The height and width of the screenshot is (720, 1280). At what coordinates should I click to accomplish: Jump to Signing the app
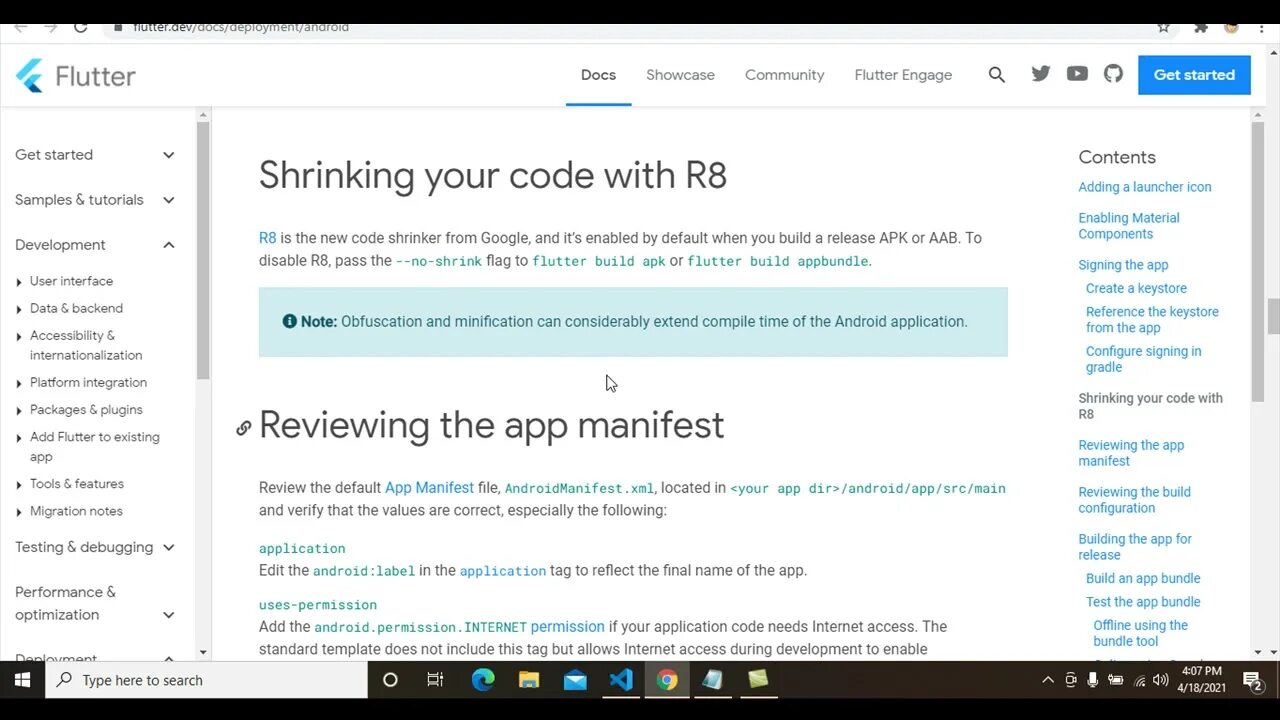pyautogui.click(x=1123, y=265)
